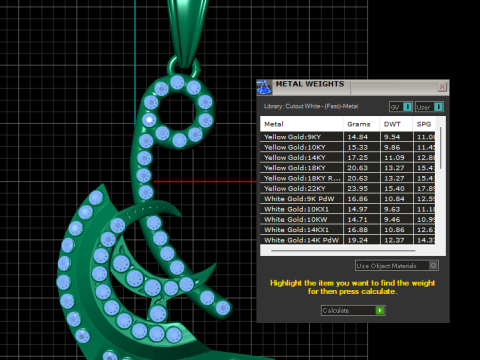The height and width of the screenshot is (360, 480).
Task: Close the Metal Weights dialog
Action: [x=442, y=87]
